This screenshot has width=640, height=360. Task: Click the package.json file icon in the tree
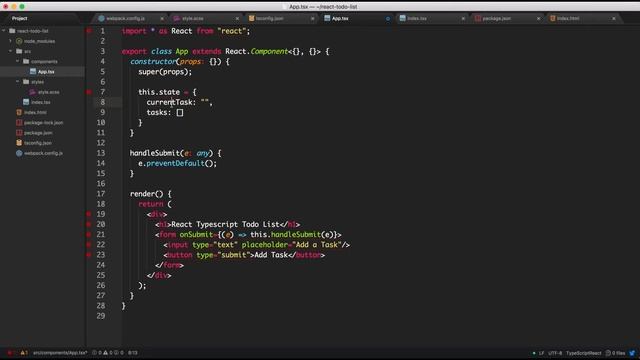pos(19,133)
